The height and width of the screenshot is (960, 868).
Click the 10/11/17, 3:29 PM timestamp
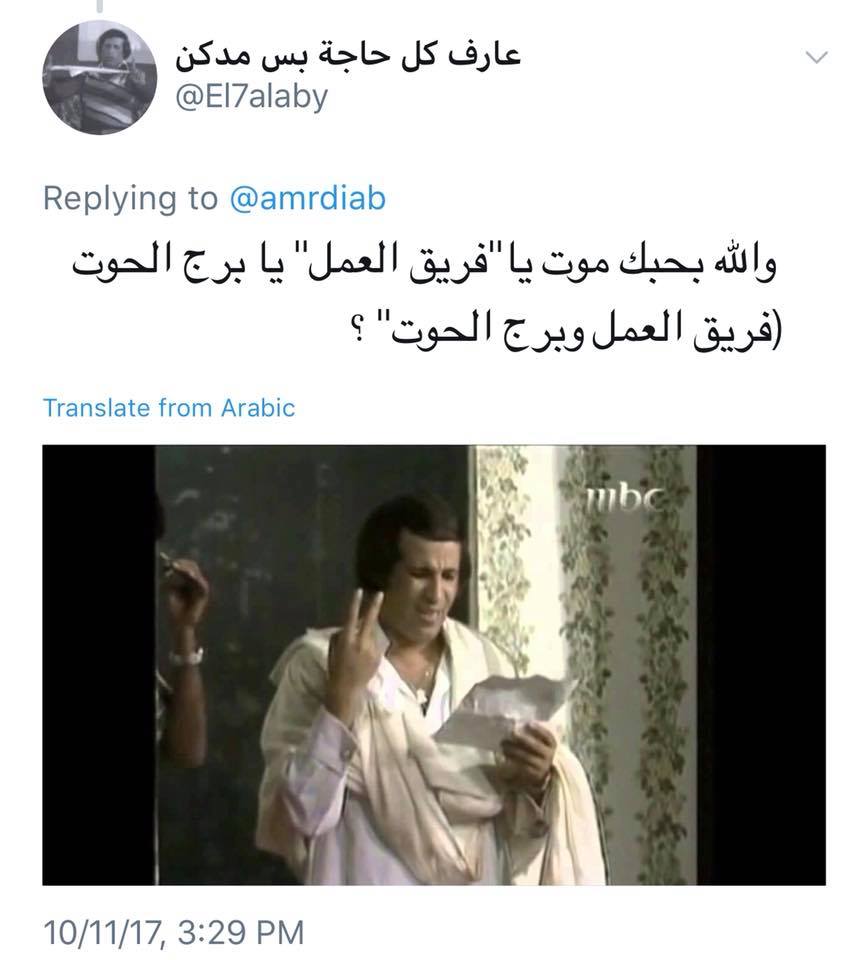pos(173,932)
